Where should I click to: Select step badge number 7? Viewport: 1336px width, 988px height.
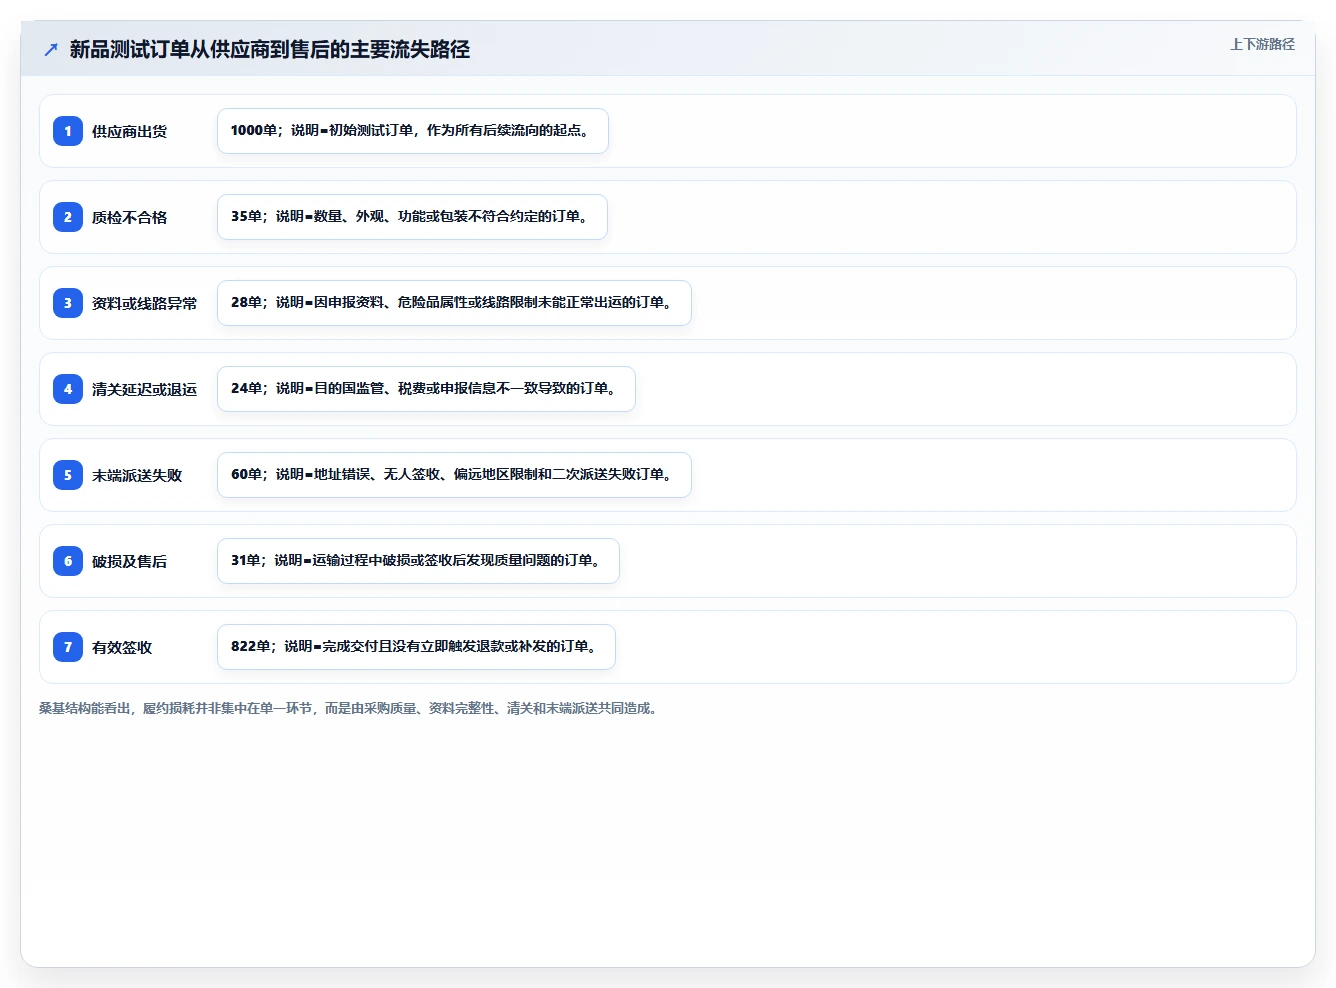(68, 647)
